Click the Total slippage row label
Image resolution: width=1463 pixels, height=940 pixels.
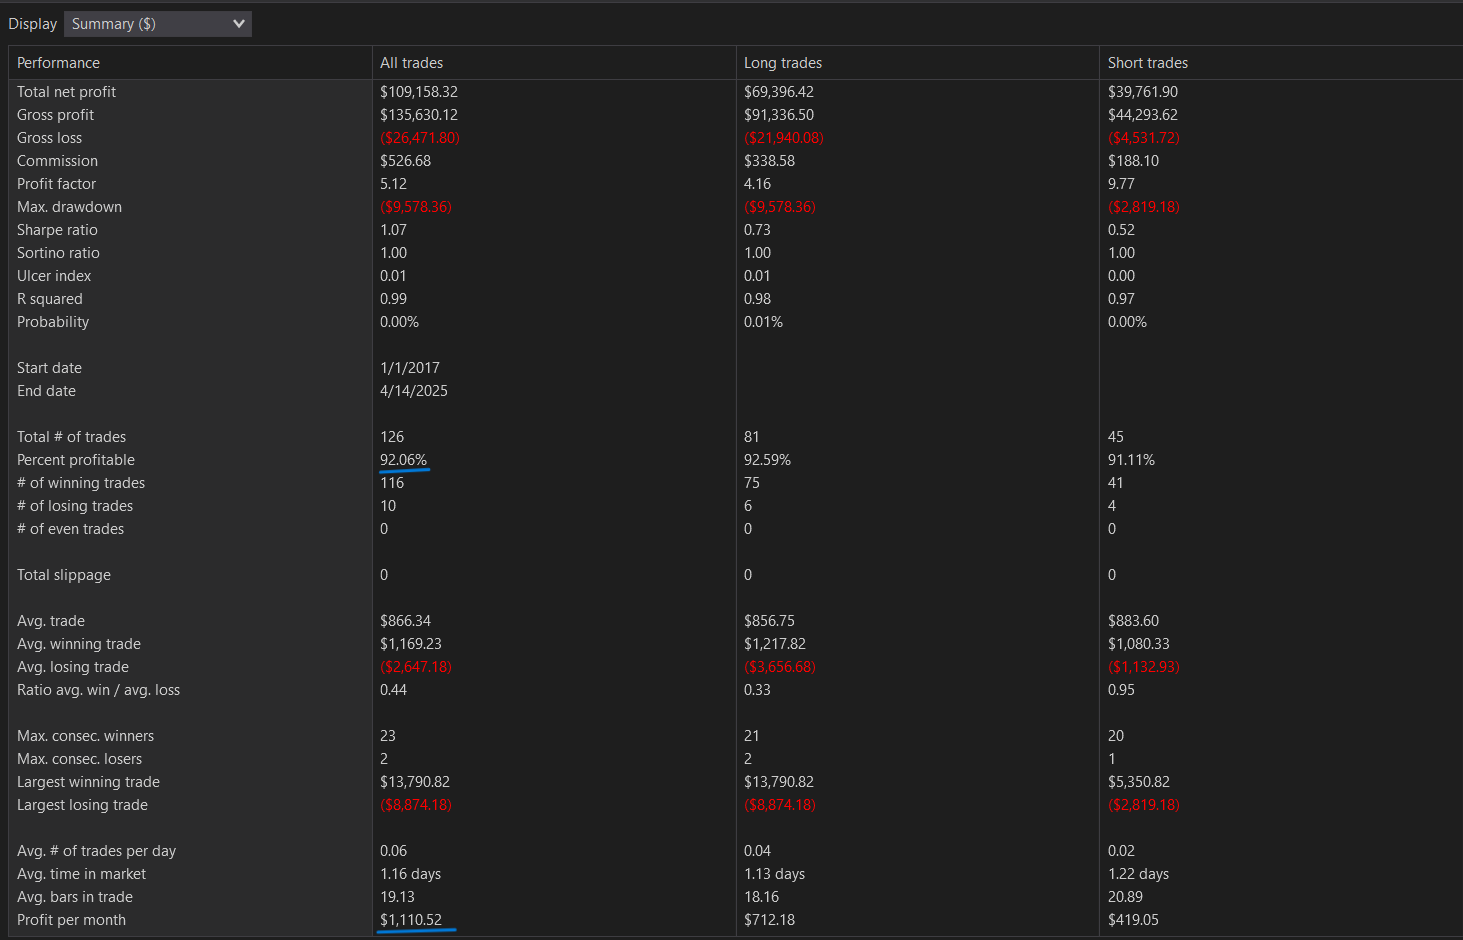(x=63, y=575)
